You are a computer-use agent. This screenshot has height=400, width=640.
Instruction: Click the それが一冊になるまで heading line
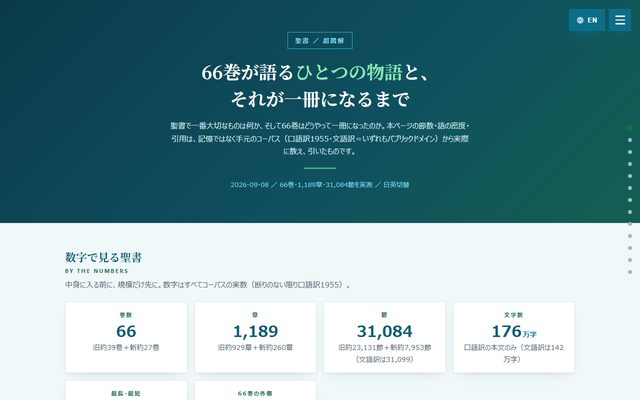click(x=320, y=99)
